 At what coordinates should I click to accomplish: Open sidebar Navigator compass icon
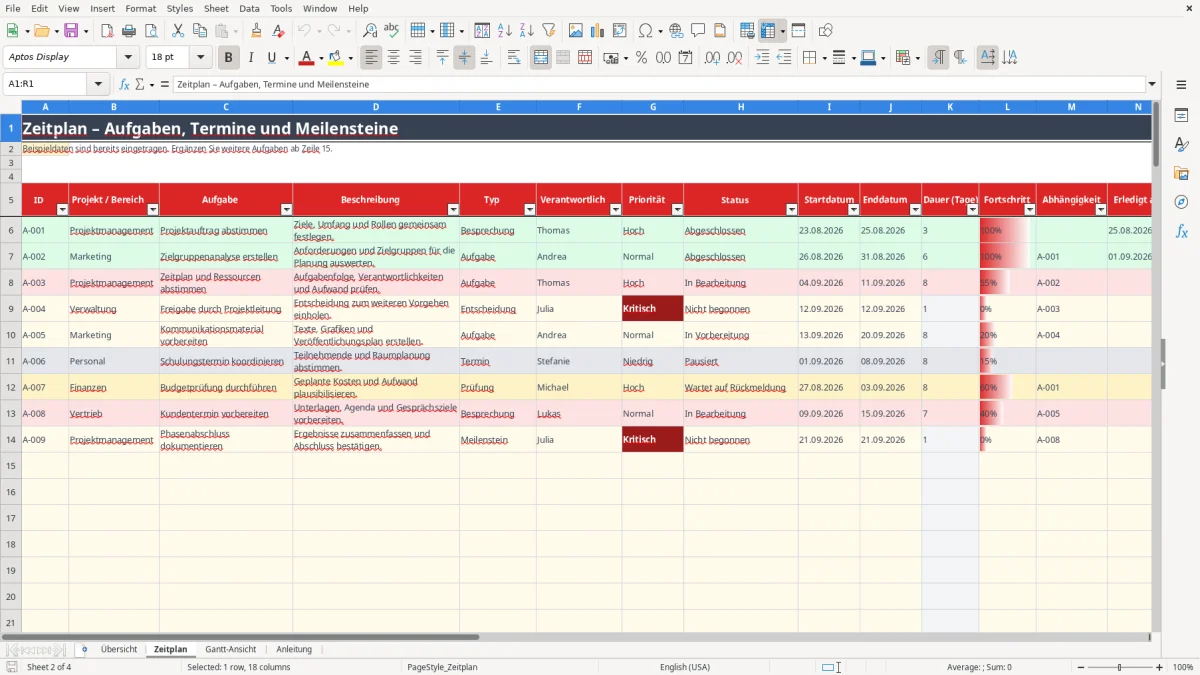(1181, 202)
